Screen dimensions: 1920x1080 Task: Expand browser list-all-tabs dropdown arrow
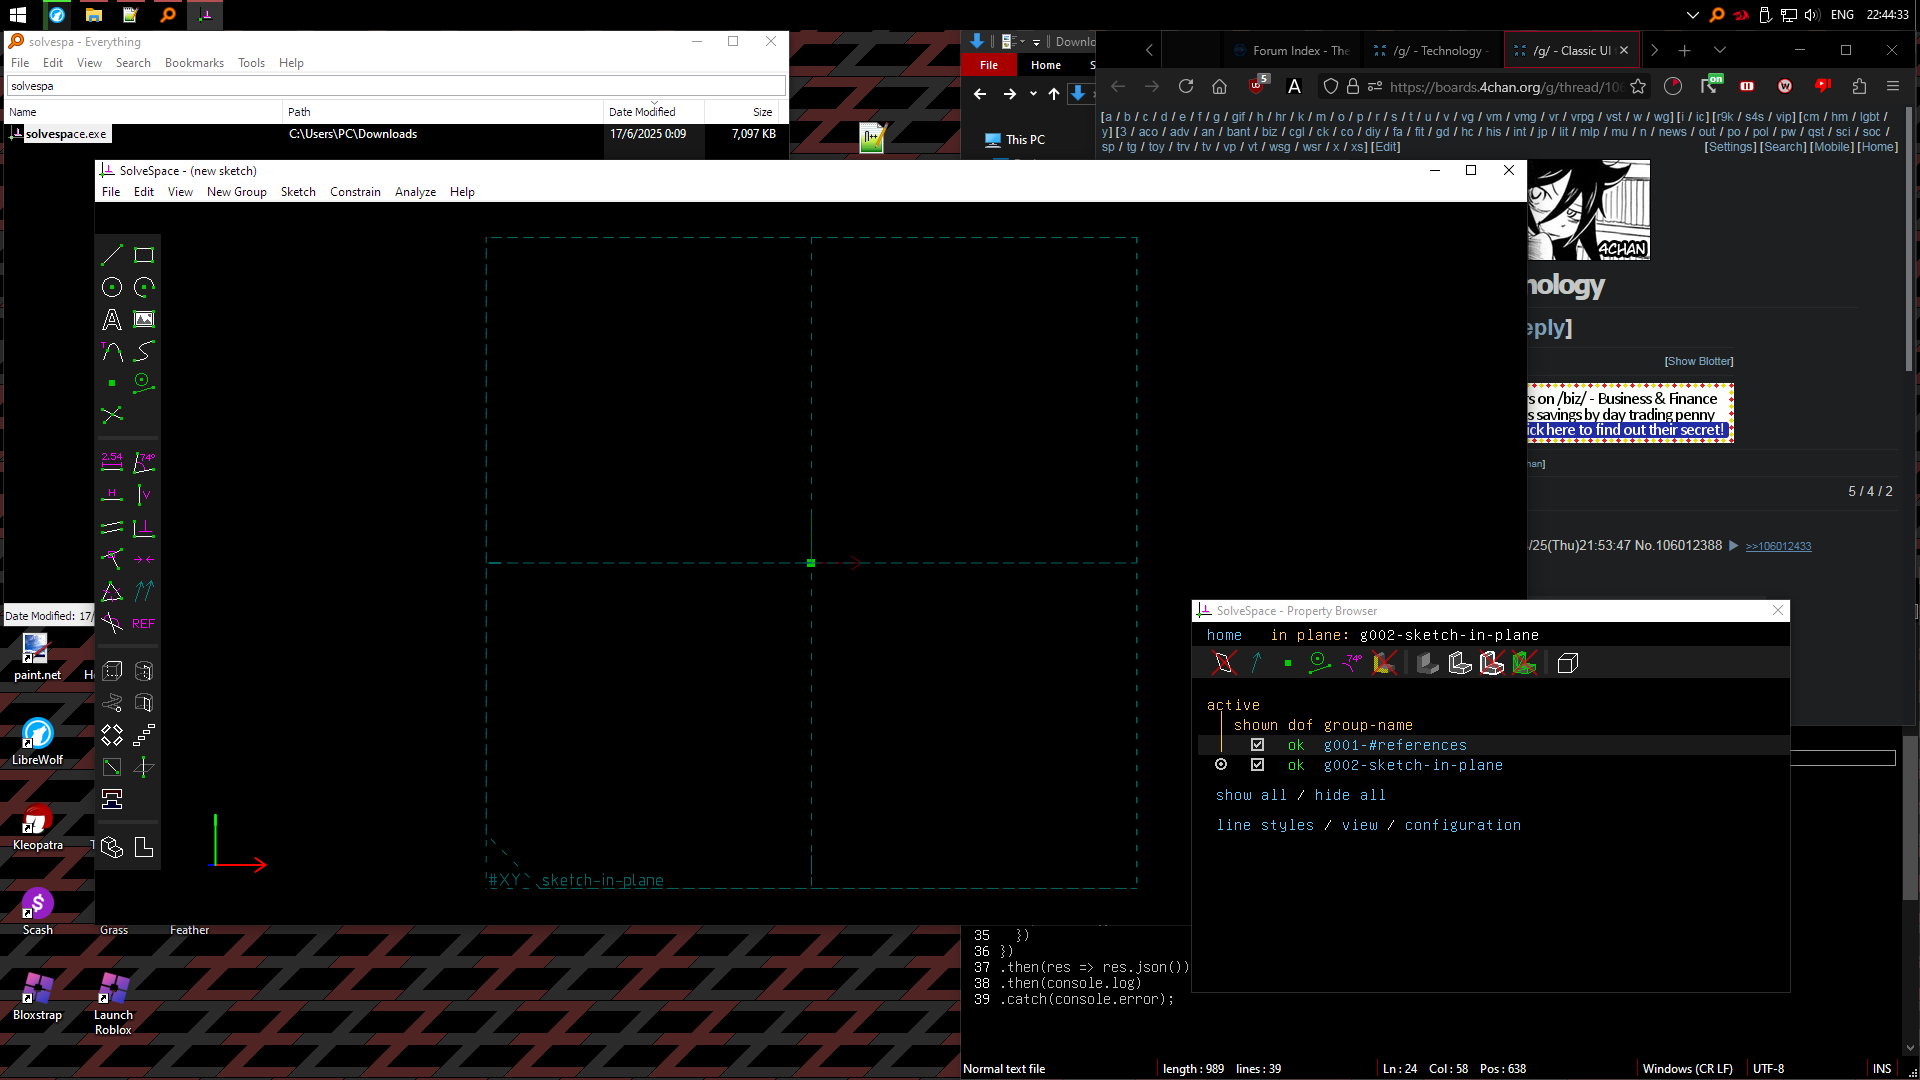[1719, 50]
